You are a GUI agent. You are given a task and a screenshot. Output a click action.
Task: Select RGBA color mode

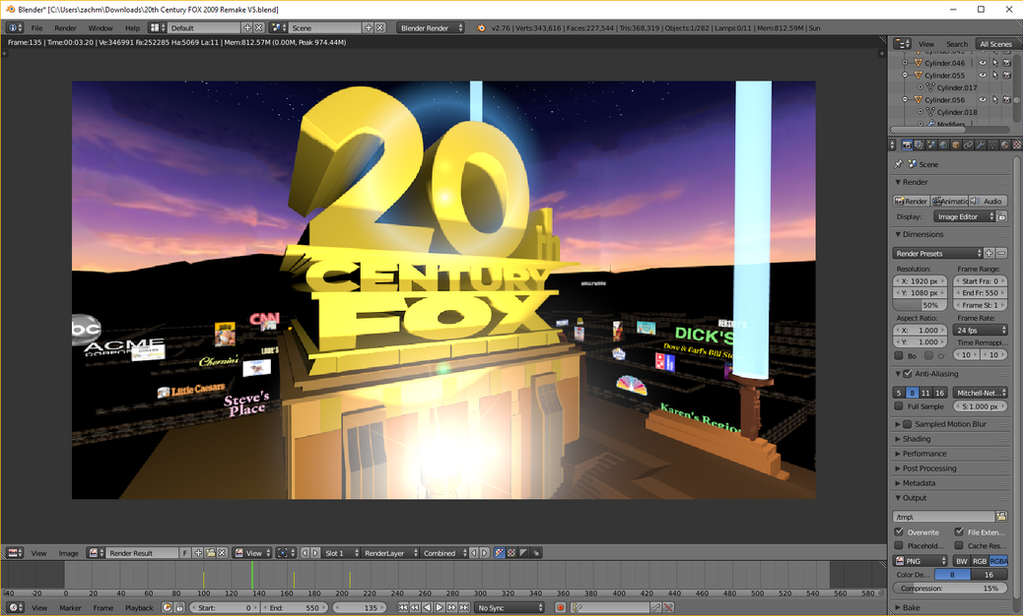coord(999,561)
